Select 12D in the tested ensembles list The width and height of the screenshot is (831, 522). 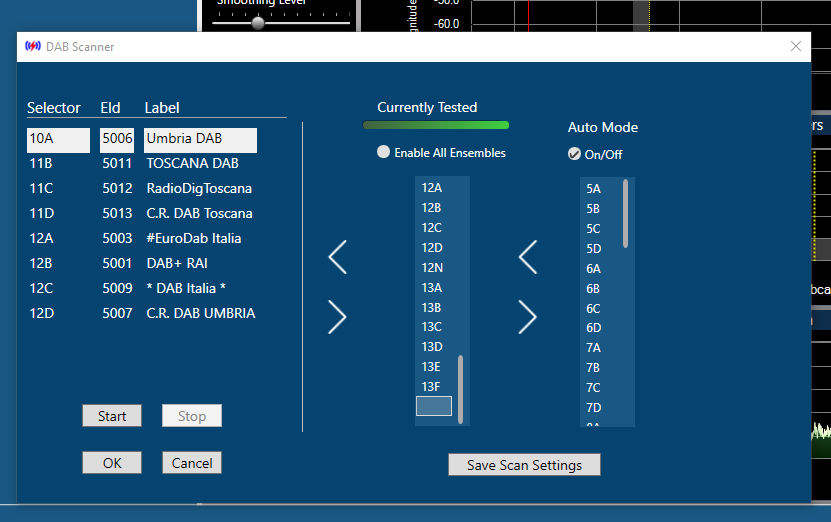[x=432, y=247]
